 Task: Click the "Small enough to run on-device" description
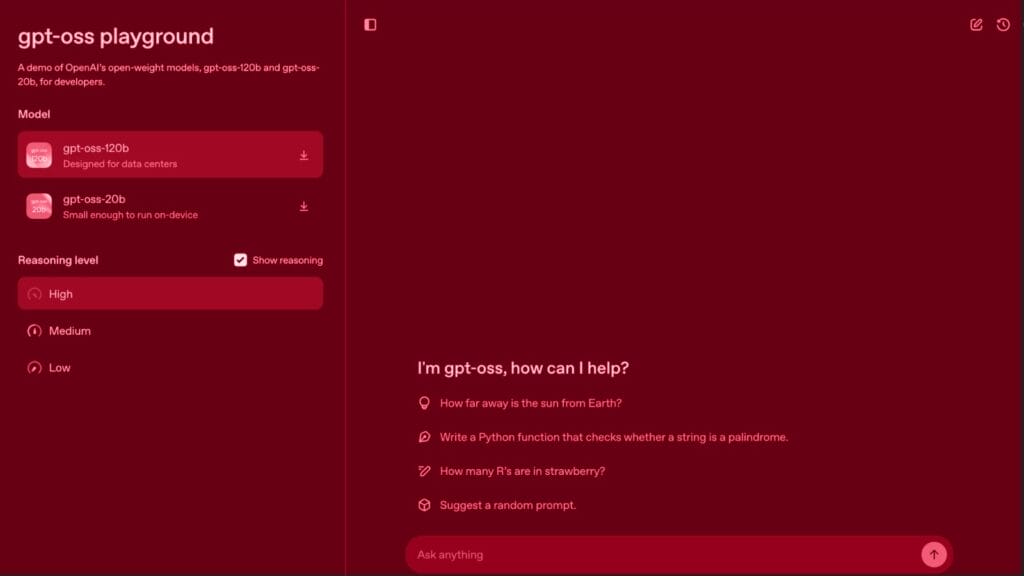coord(131,215)
